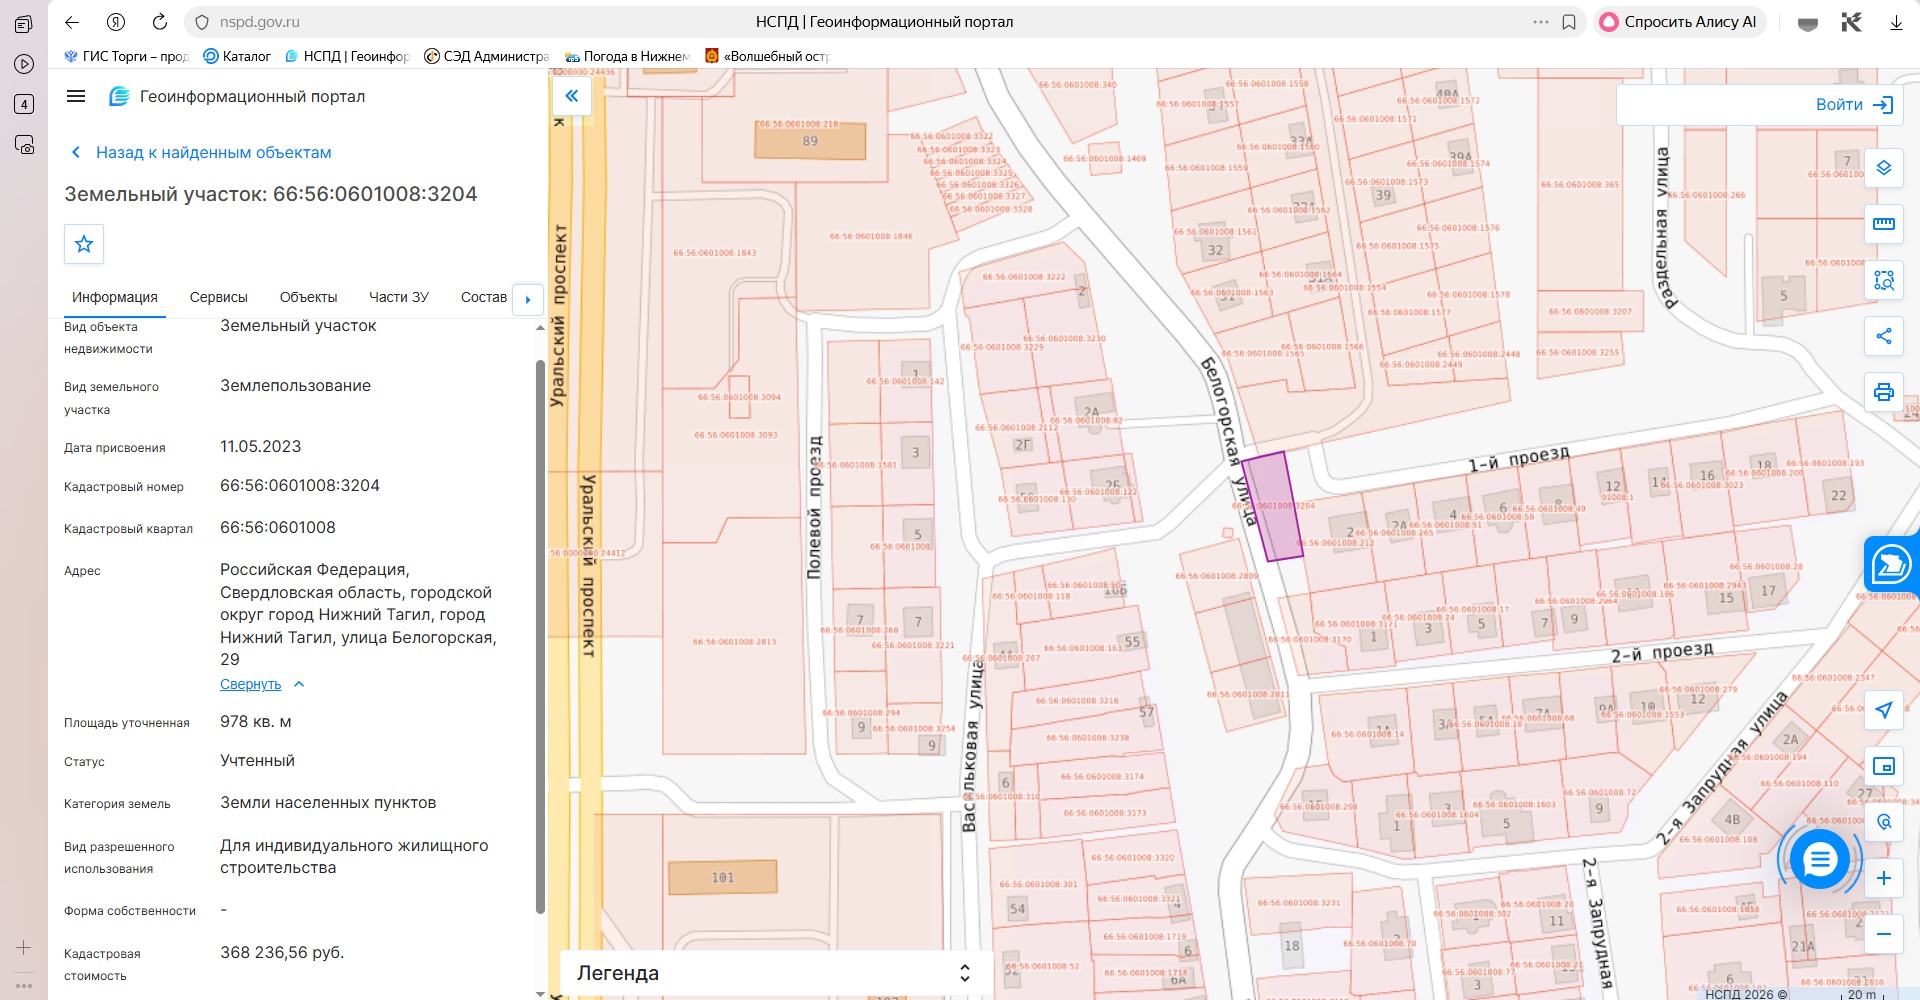
Task: Zoom out with the minus button
Action: 1884,934
